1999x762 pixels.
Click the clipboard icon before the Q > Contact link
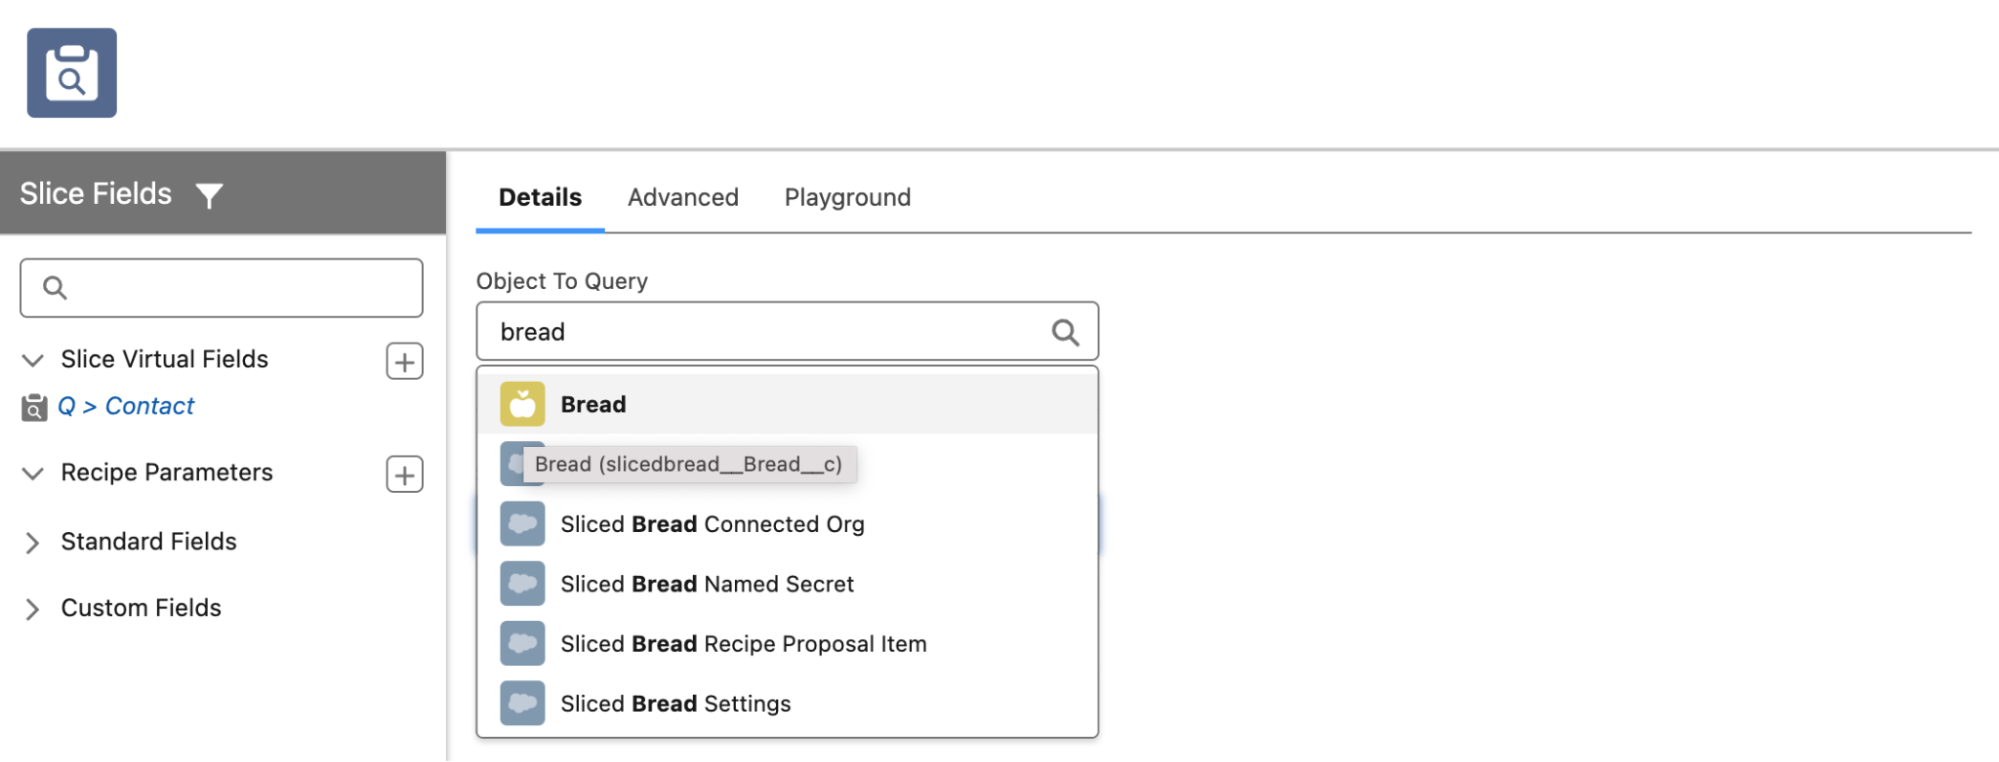click(34, 406)
